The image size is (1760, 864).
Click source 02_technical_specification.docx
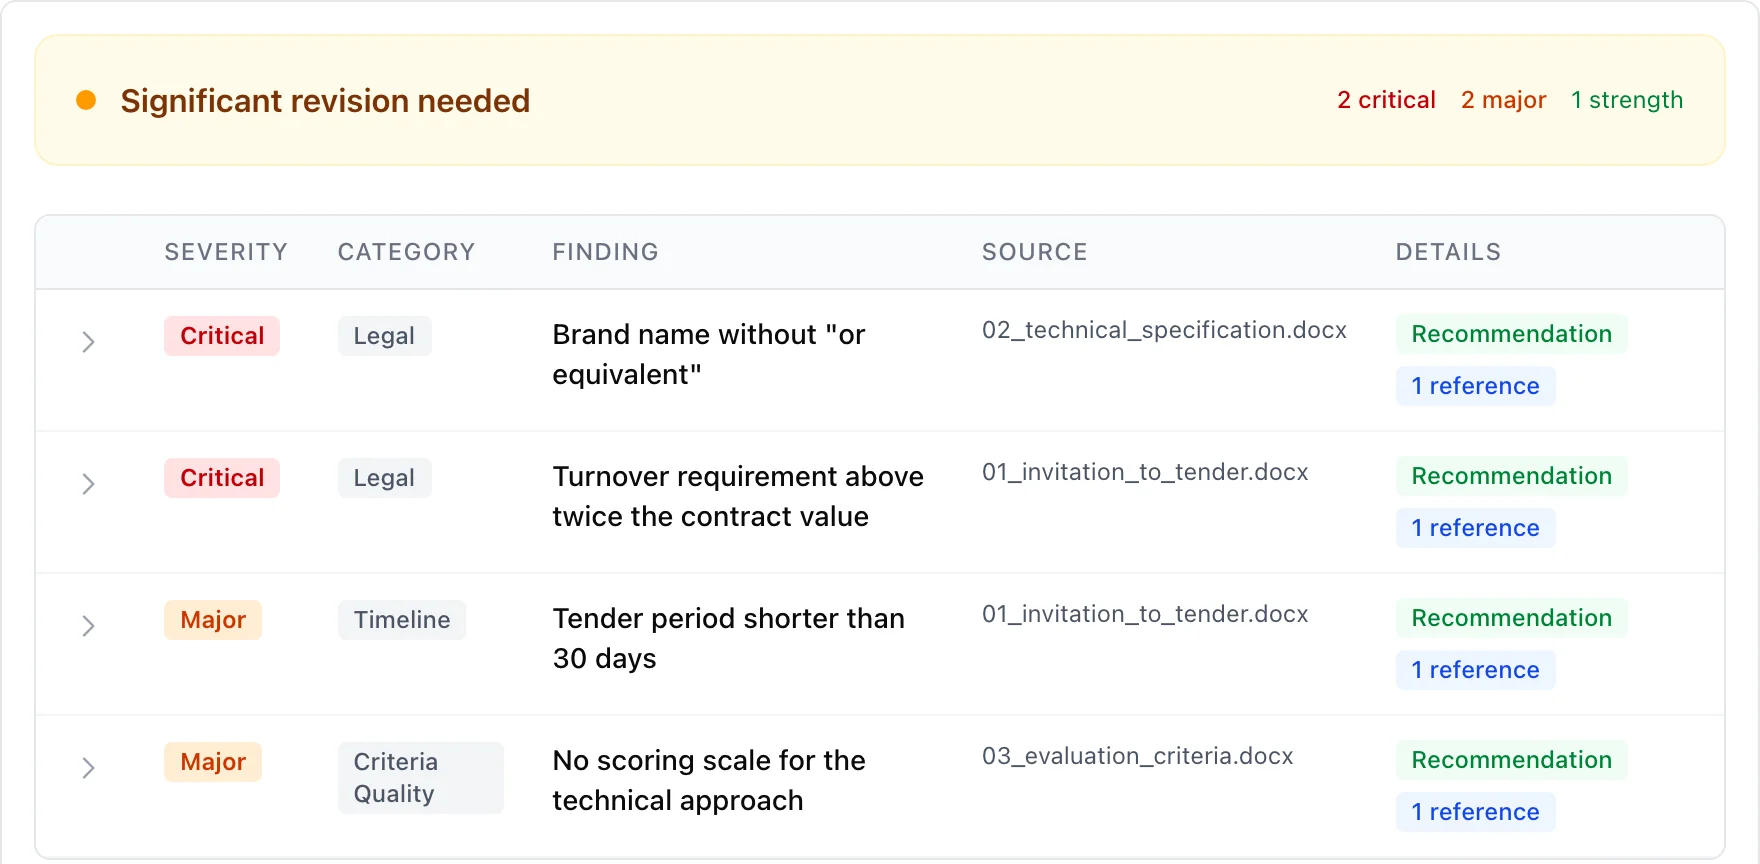click(x=1164, y=330)
